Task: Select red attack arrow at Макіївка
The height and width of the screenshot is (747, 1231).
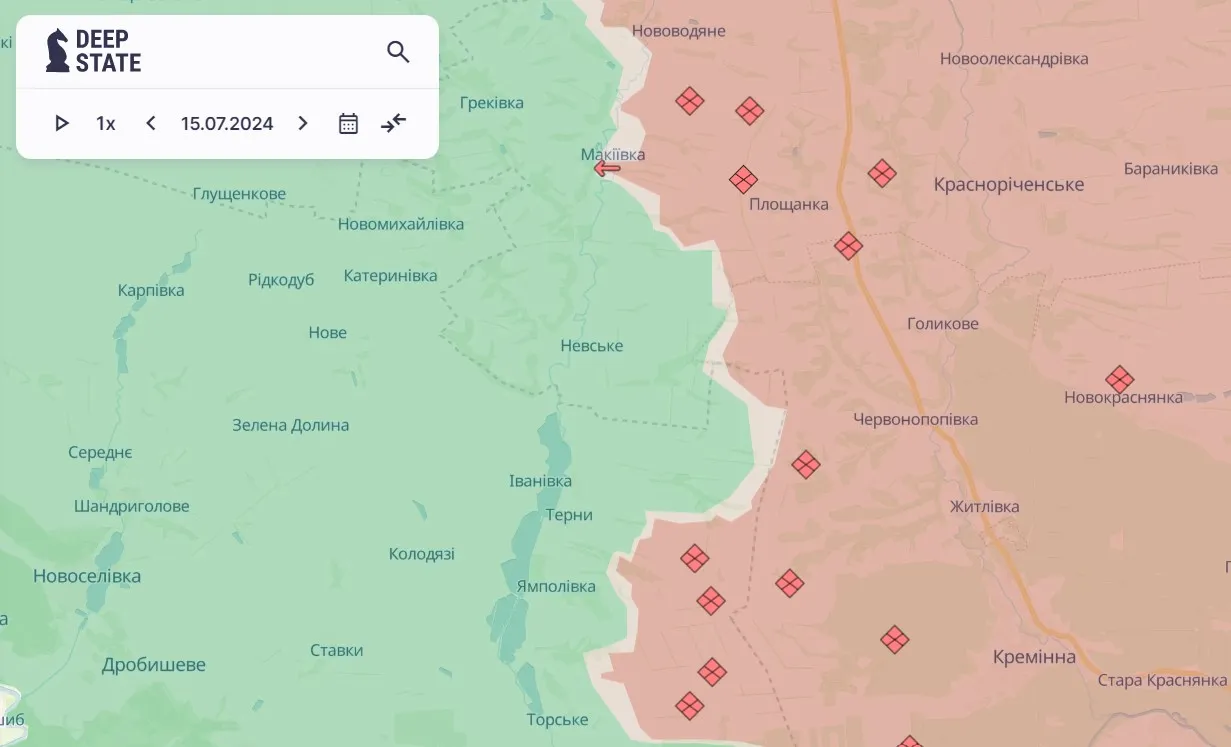Action: [607, 168]
